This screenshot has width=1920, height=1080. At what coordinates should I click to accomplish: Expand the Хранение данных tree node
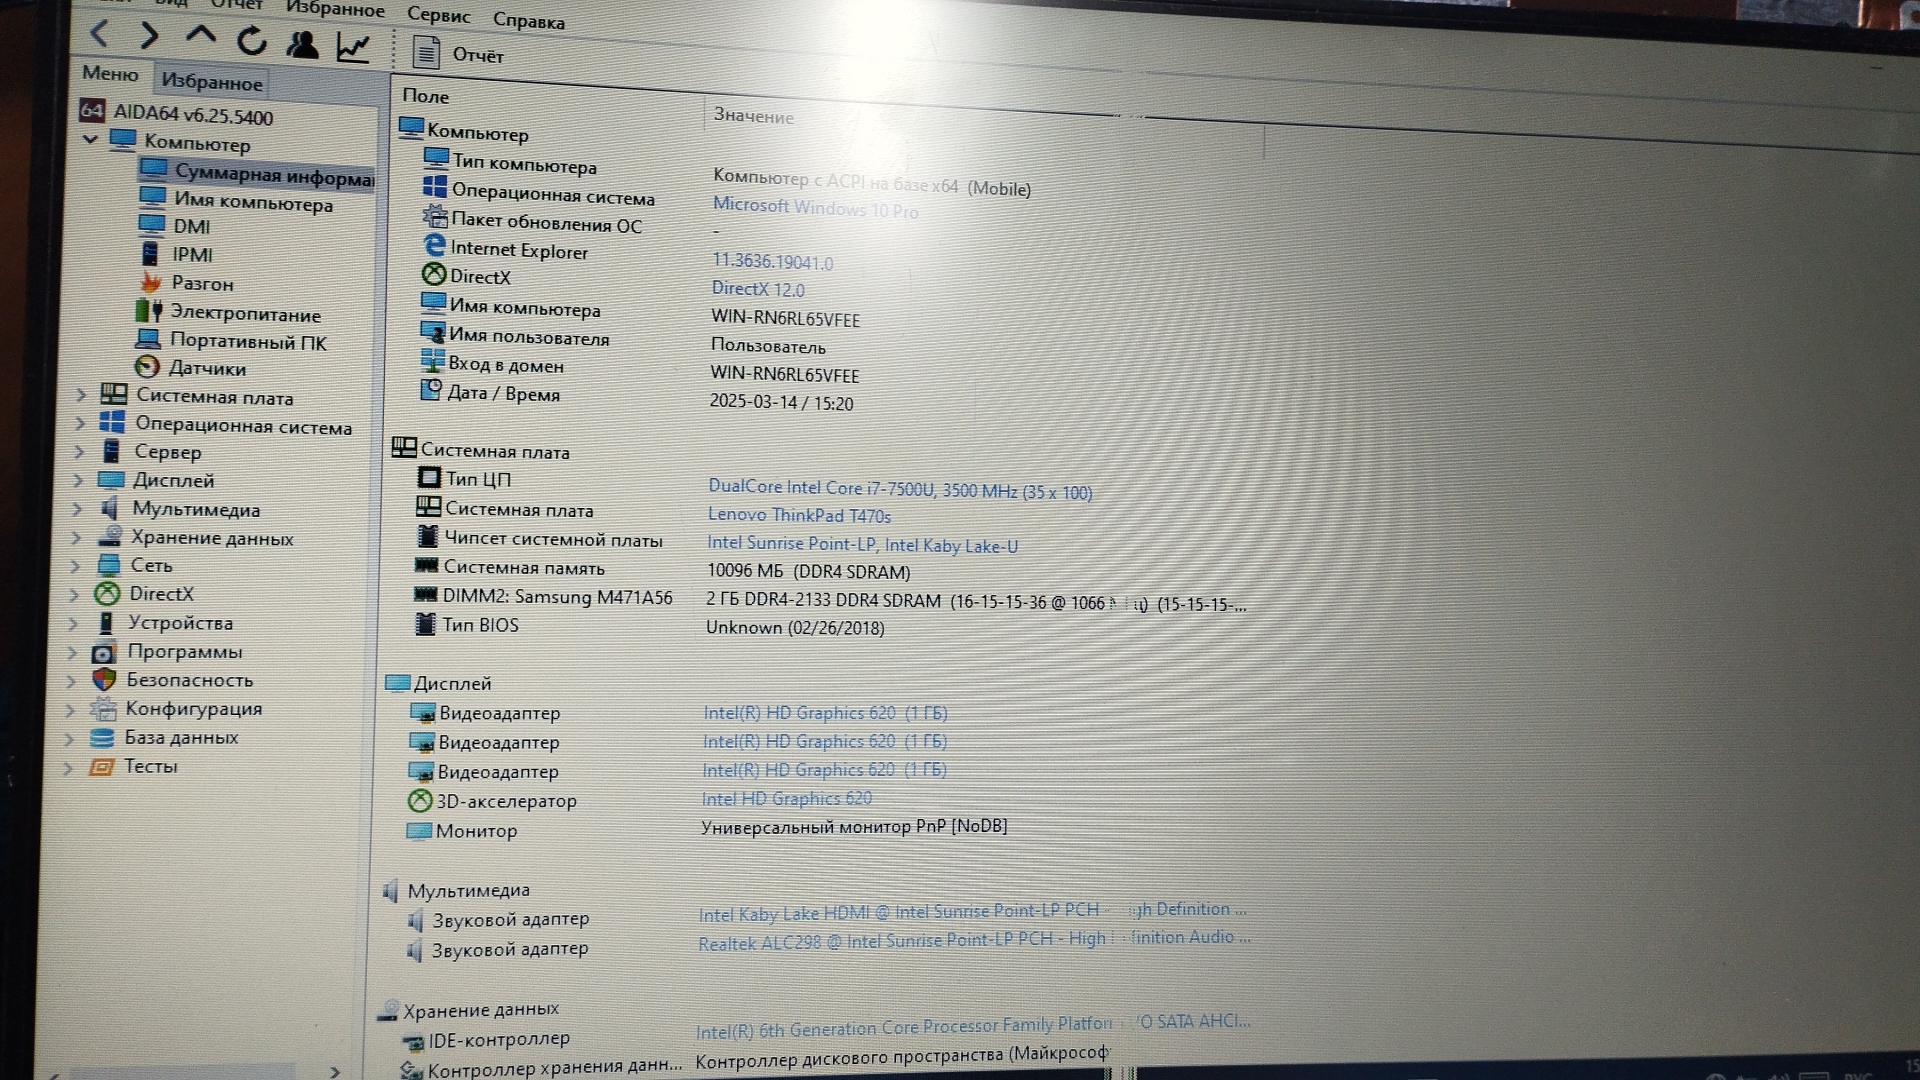(x=76, y=537)
